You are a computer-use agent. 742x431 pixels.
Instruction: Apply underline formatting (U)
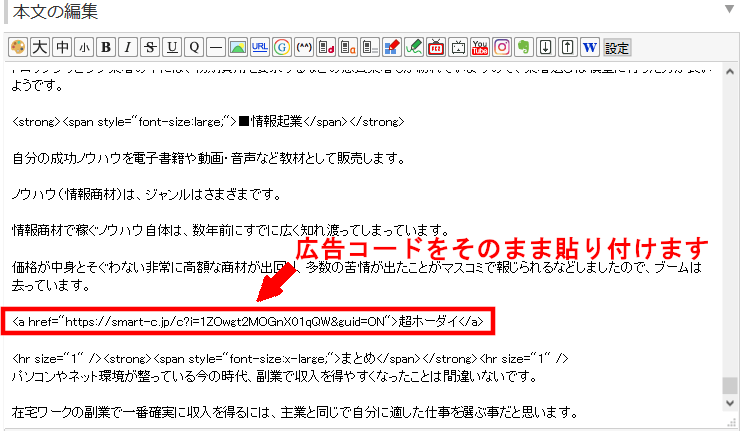pyautogui.click(x=172, y=47)
